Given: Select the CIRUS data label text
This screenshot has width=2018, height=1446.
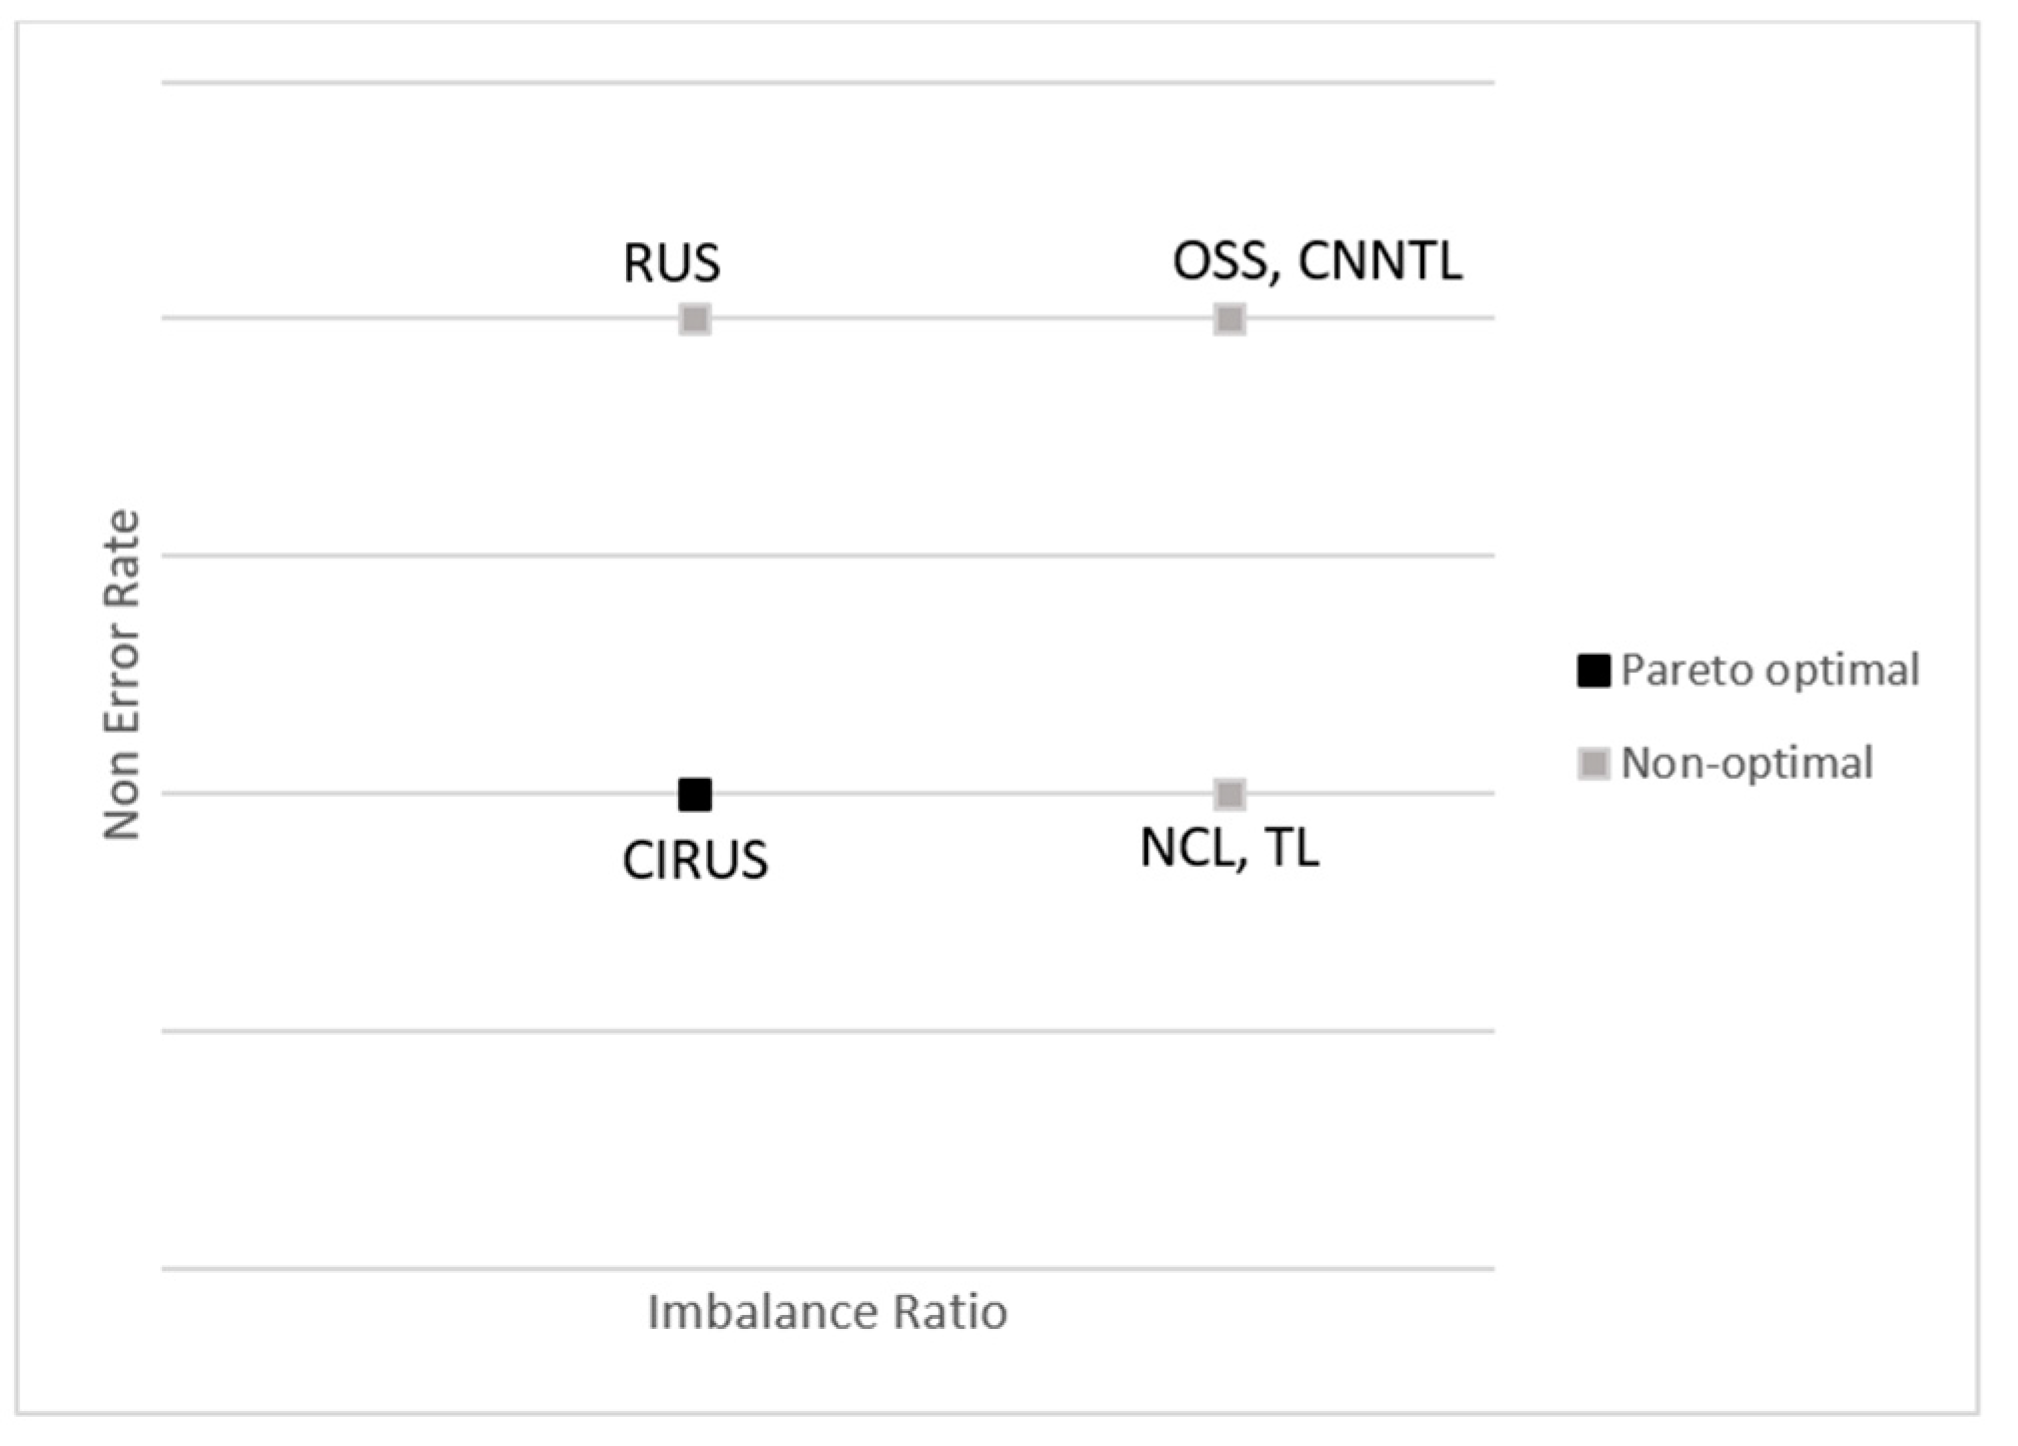Looking at the screenshot, I should click(x=695, y=860).
